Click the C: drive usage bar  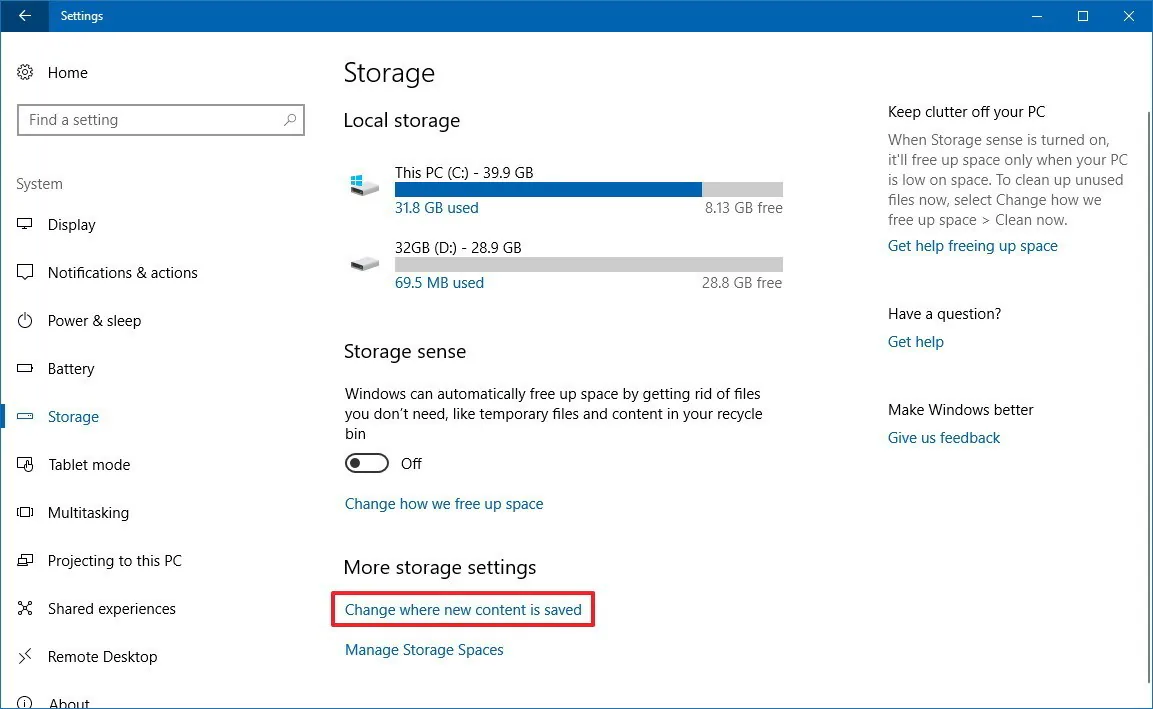(588, 190)
